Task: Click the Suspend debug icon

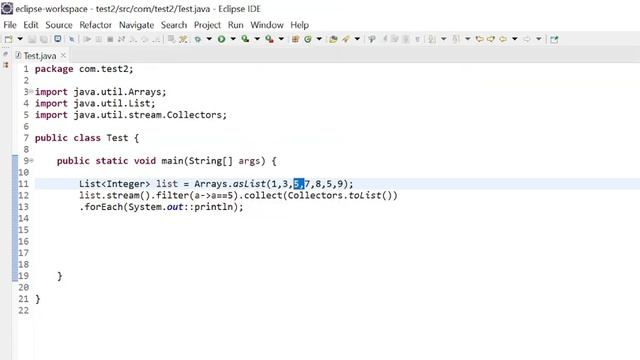Action: pos(98,39)
